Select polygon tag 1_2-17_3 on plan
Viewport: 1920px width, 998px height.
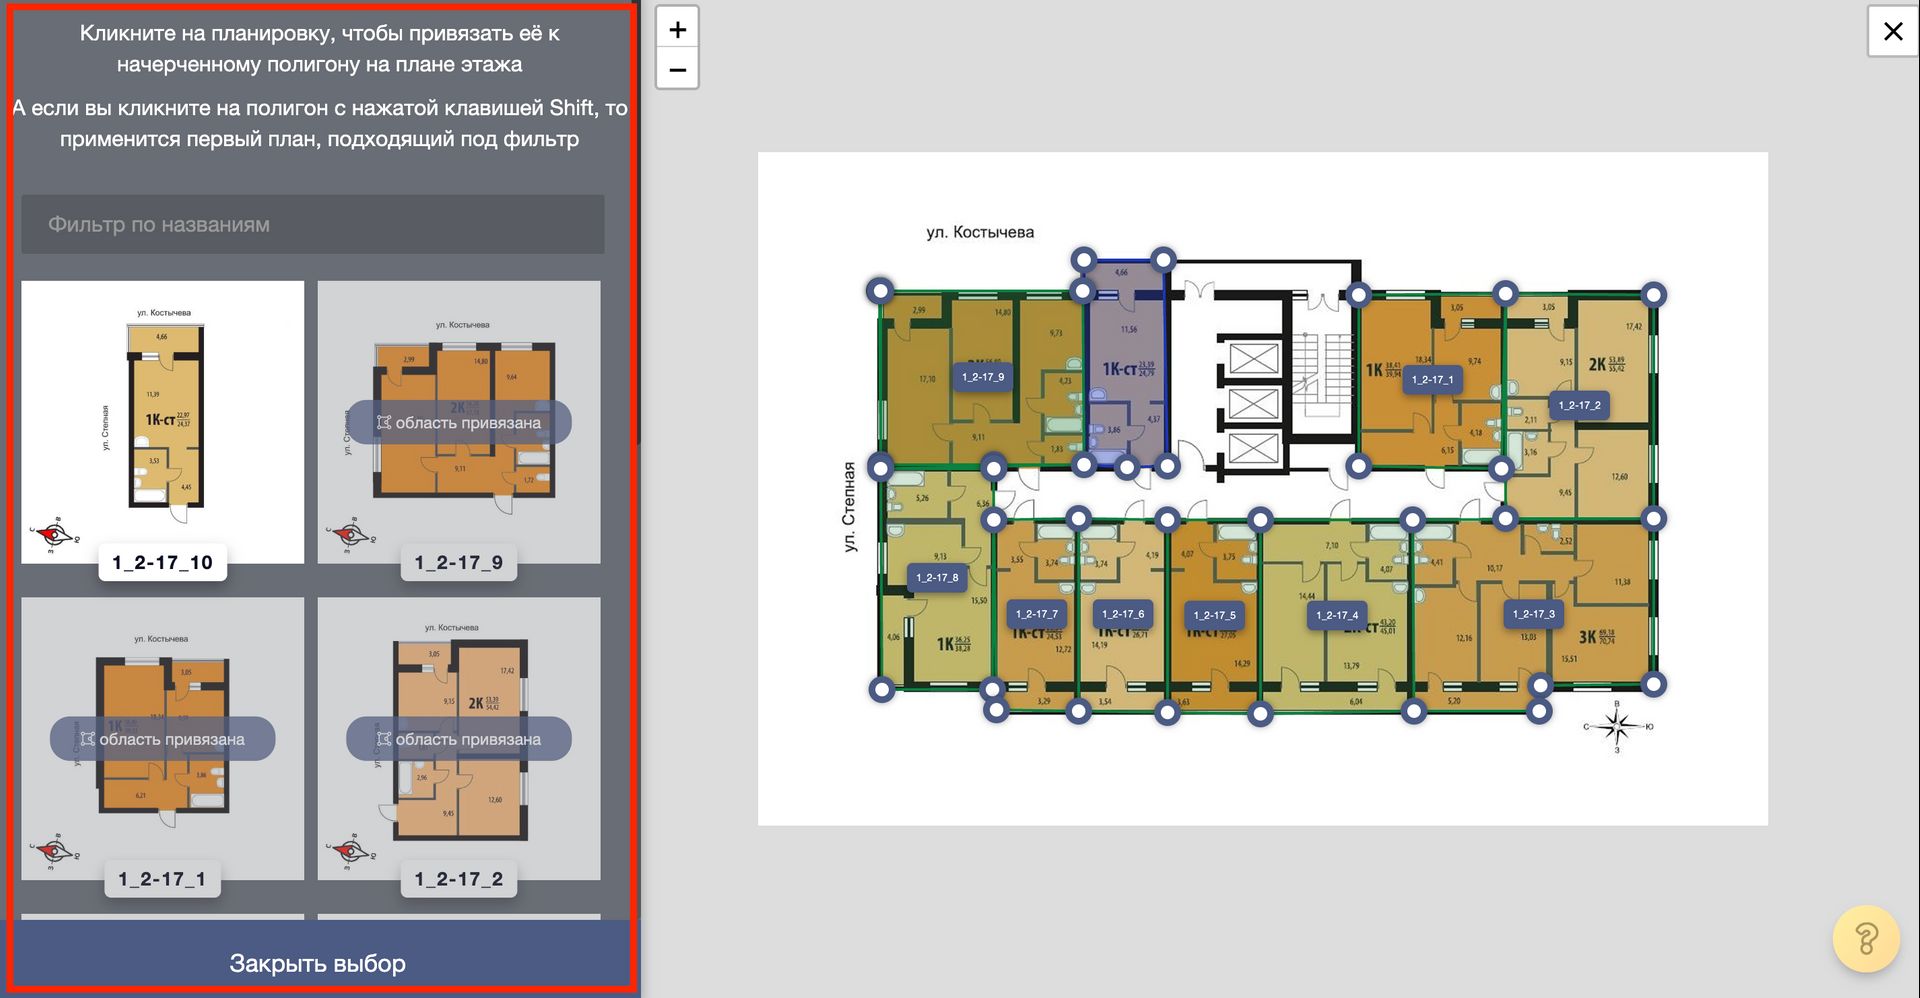1534,614
